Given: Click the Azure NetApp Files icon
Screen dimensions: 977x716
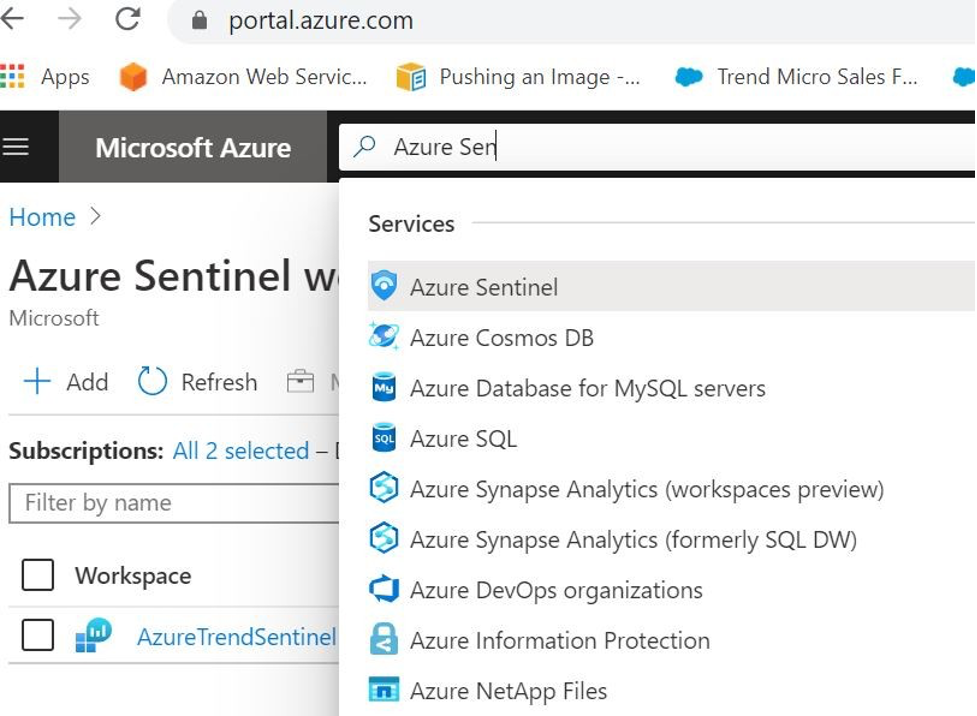Looking at the screenshot, I should tap(384, 690).
